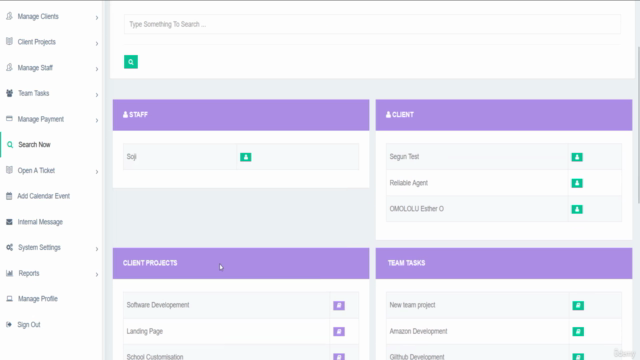
Task: Expand Reports chevron
Action: pyautogui.click(x=97, y=275)
